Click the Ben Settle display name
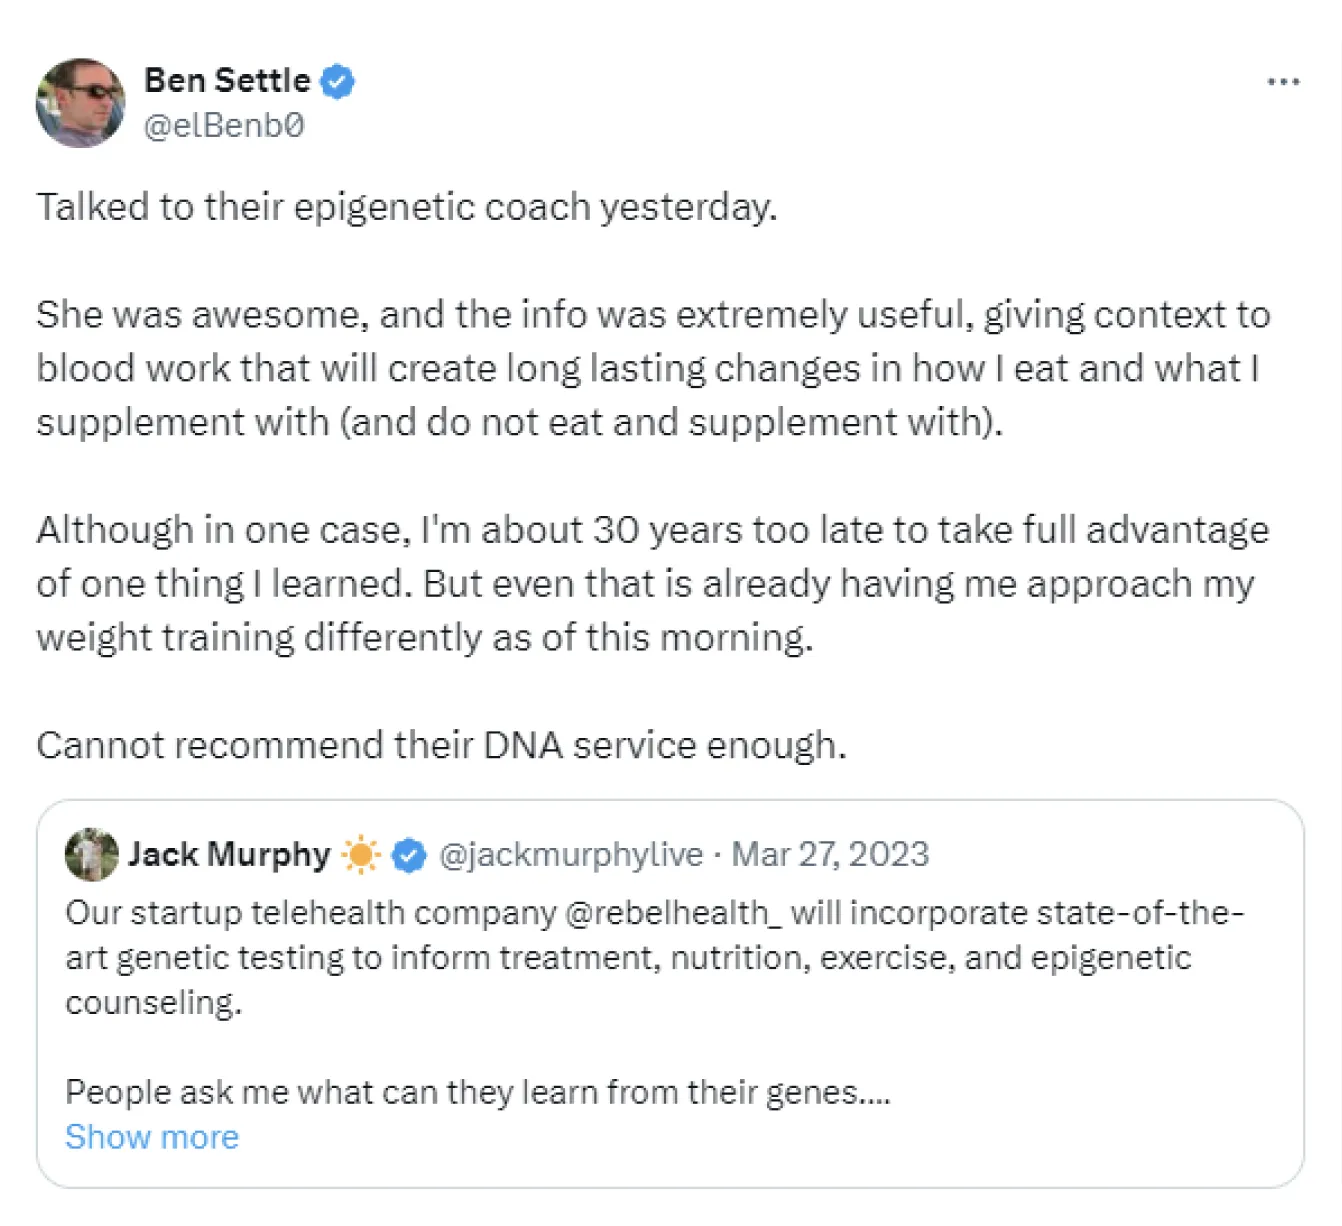The height and width of the screenshot is (1226, 1342). point(227,80)
